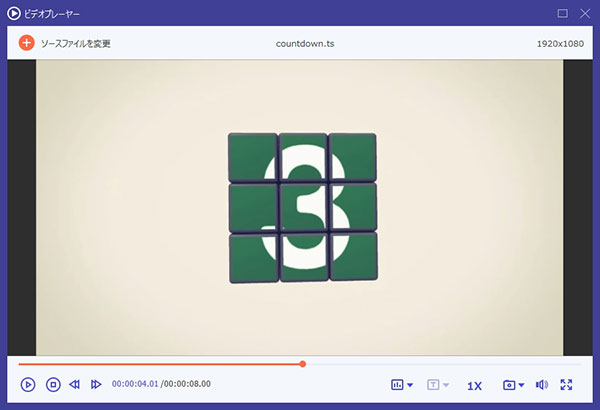Maximize the video player window
Screen dimensions: 600x410
(562, 14)
